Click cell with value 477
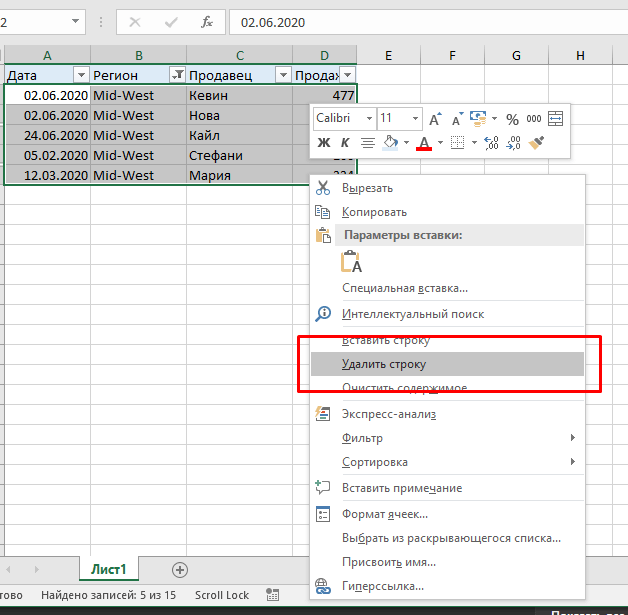Screen dimensions: 628x615 pyautogui.click(x=324, y=95)
